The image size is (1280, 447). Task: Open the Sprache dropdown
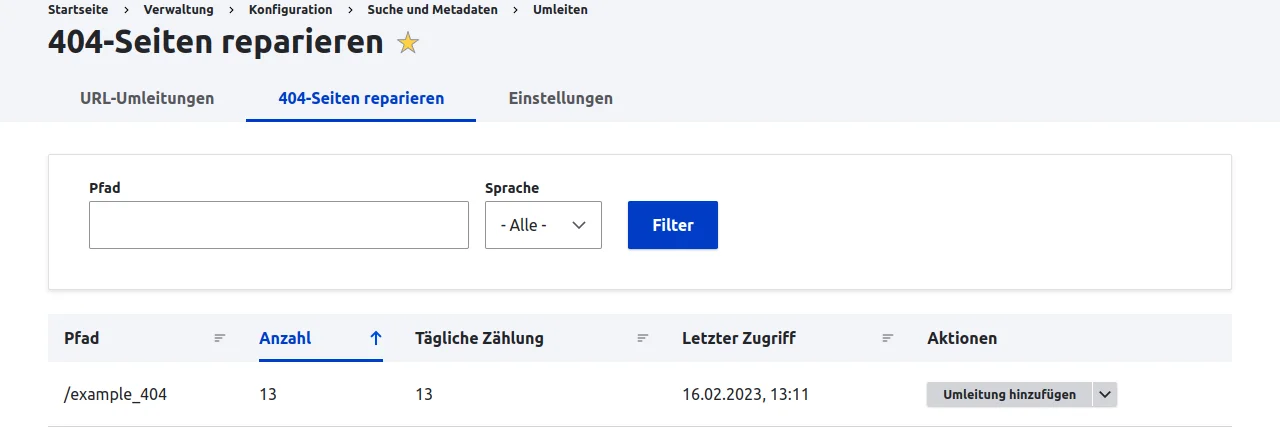pos(543,225)
